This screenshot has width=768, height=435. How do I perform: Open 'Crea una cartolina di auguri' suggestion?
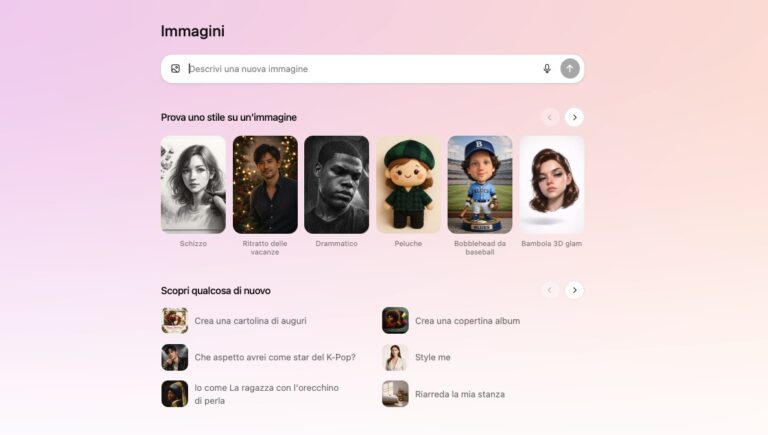[x=250, y=321]
